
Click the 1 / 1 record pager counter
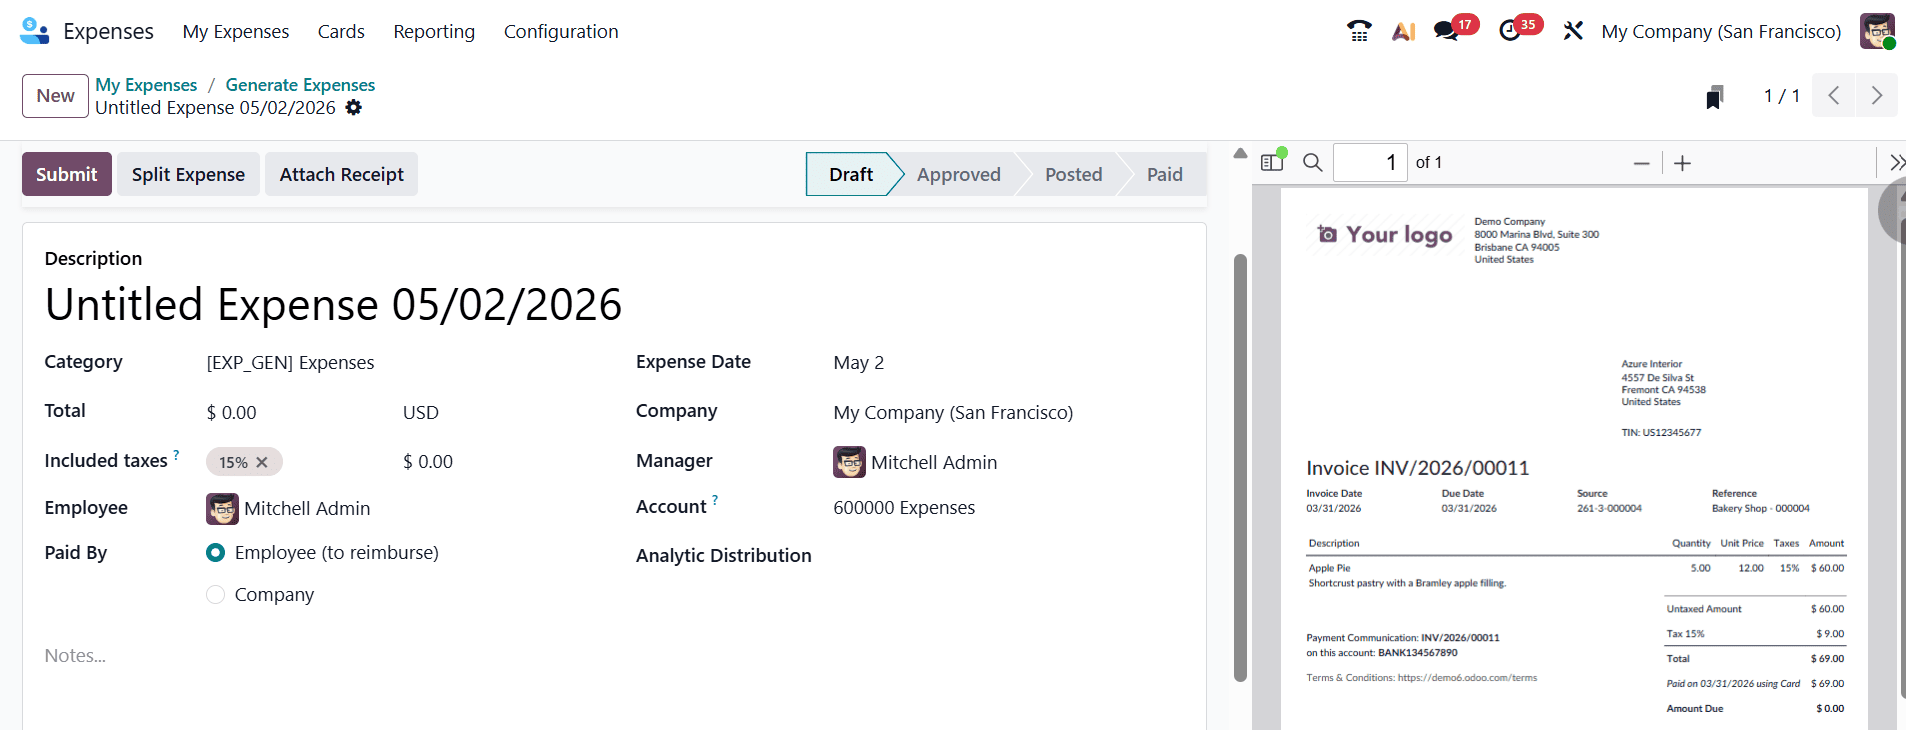tap(1781, 96)
